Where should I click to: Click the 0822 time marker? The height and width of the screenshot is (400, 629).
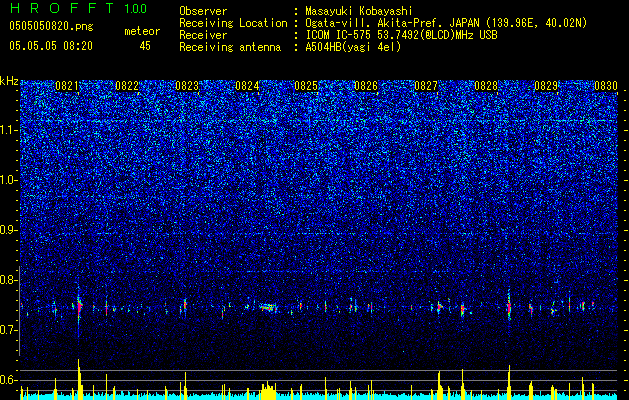pyautogui.click(x=127, y=86)
